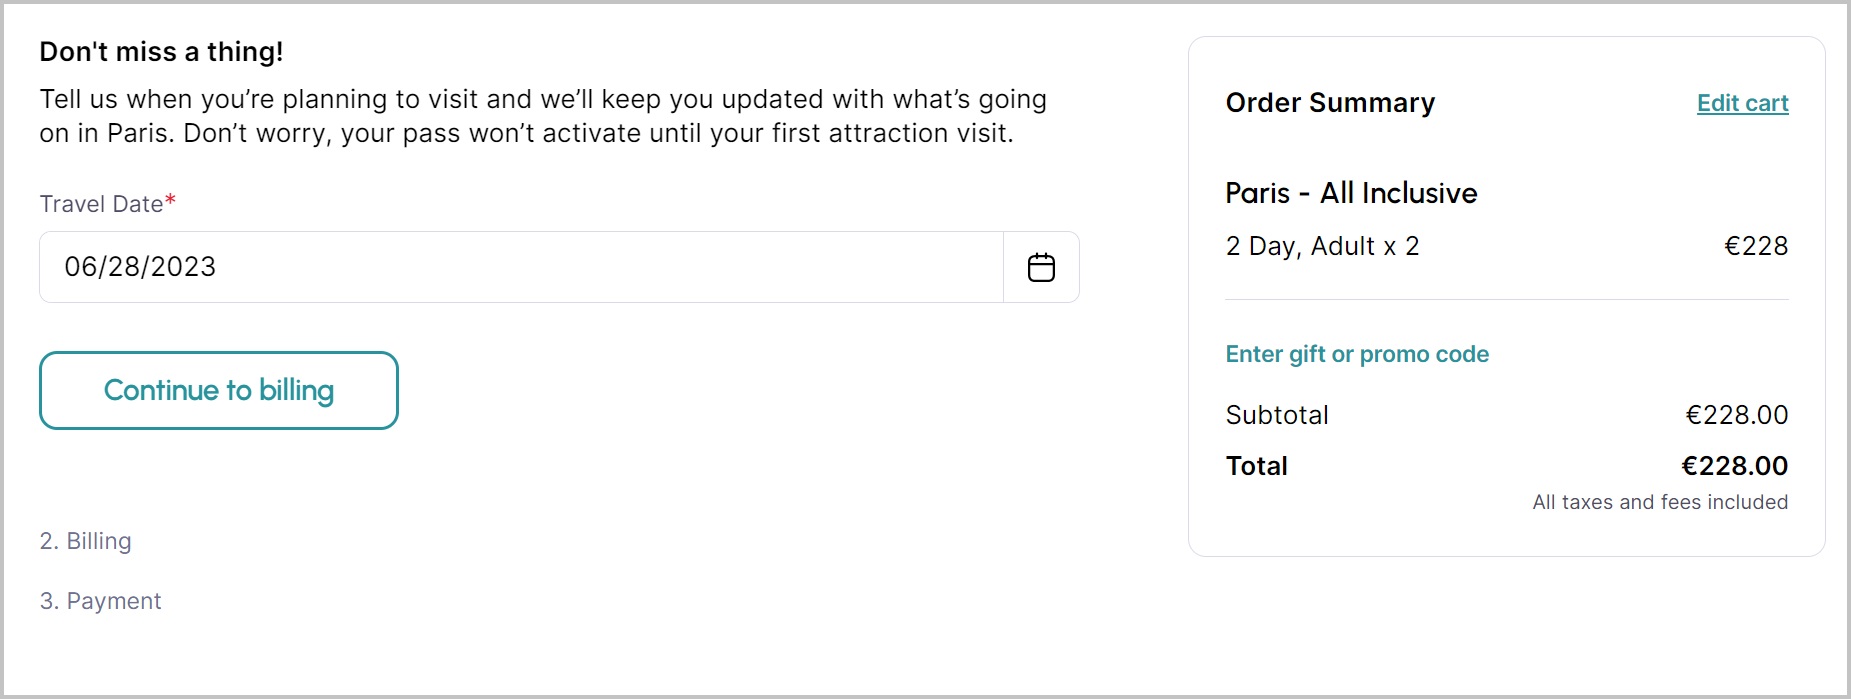This screenshot has height=699, width=1851.
Task: Click the Travel Date field label
Action: [x=101, y=204]
